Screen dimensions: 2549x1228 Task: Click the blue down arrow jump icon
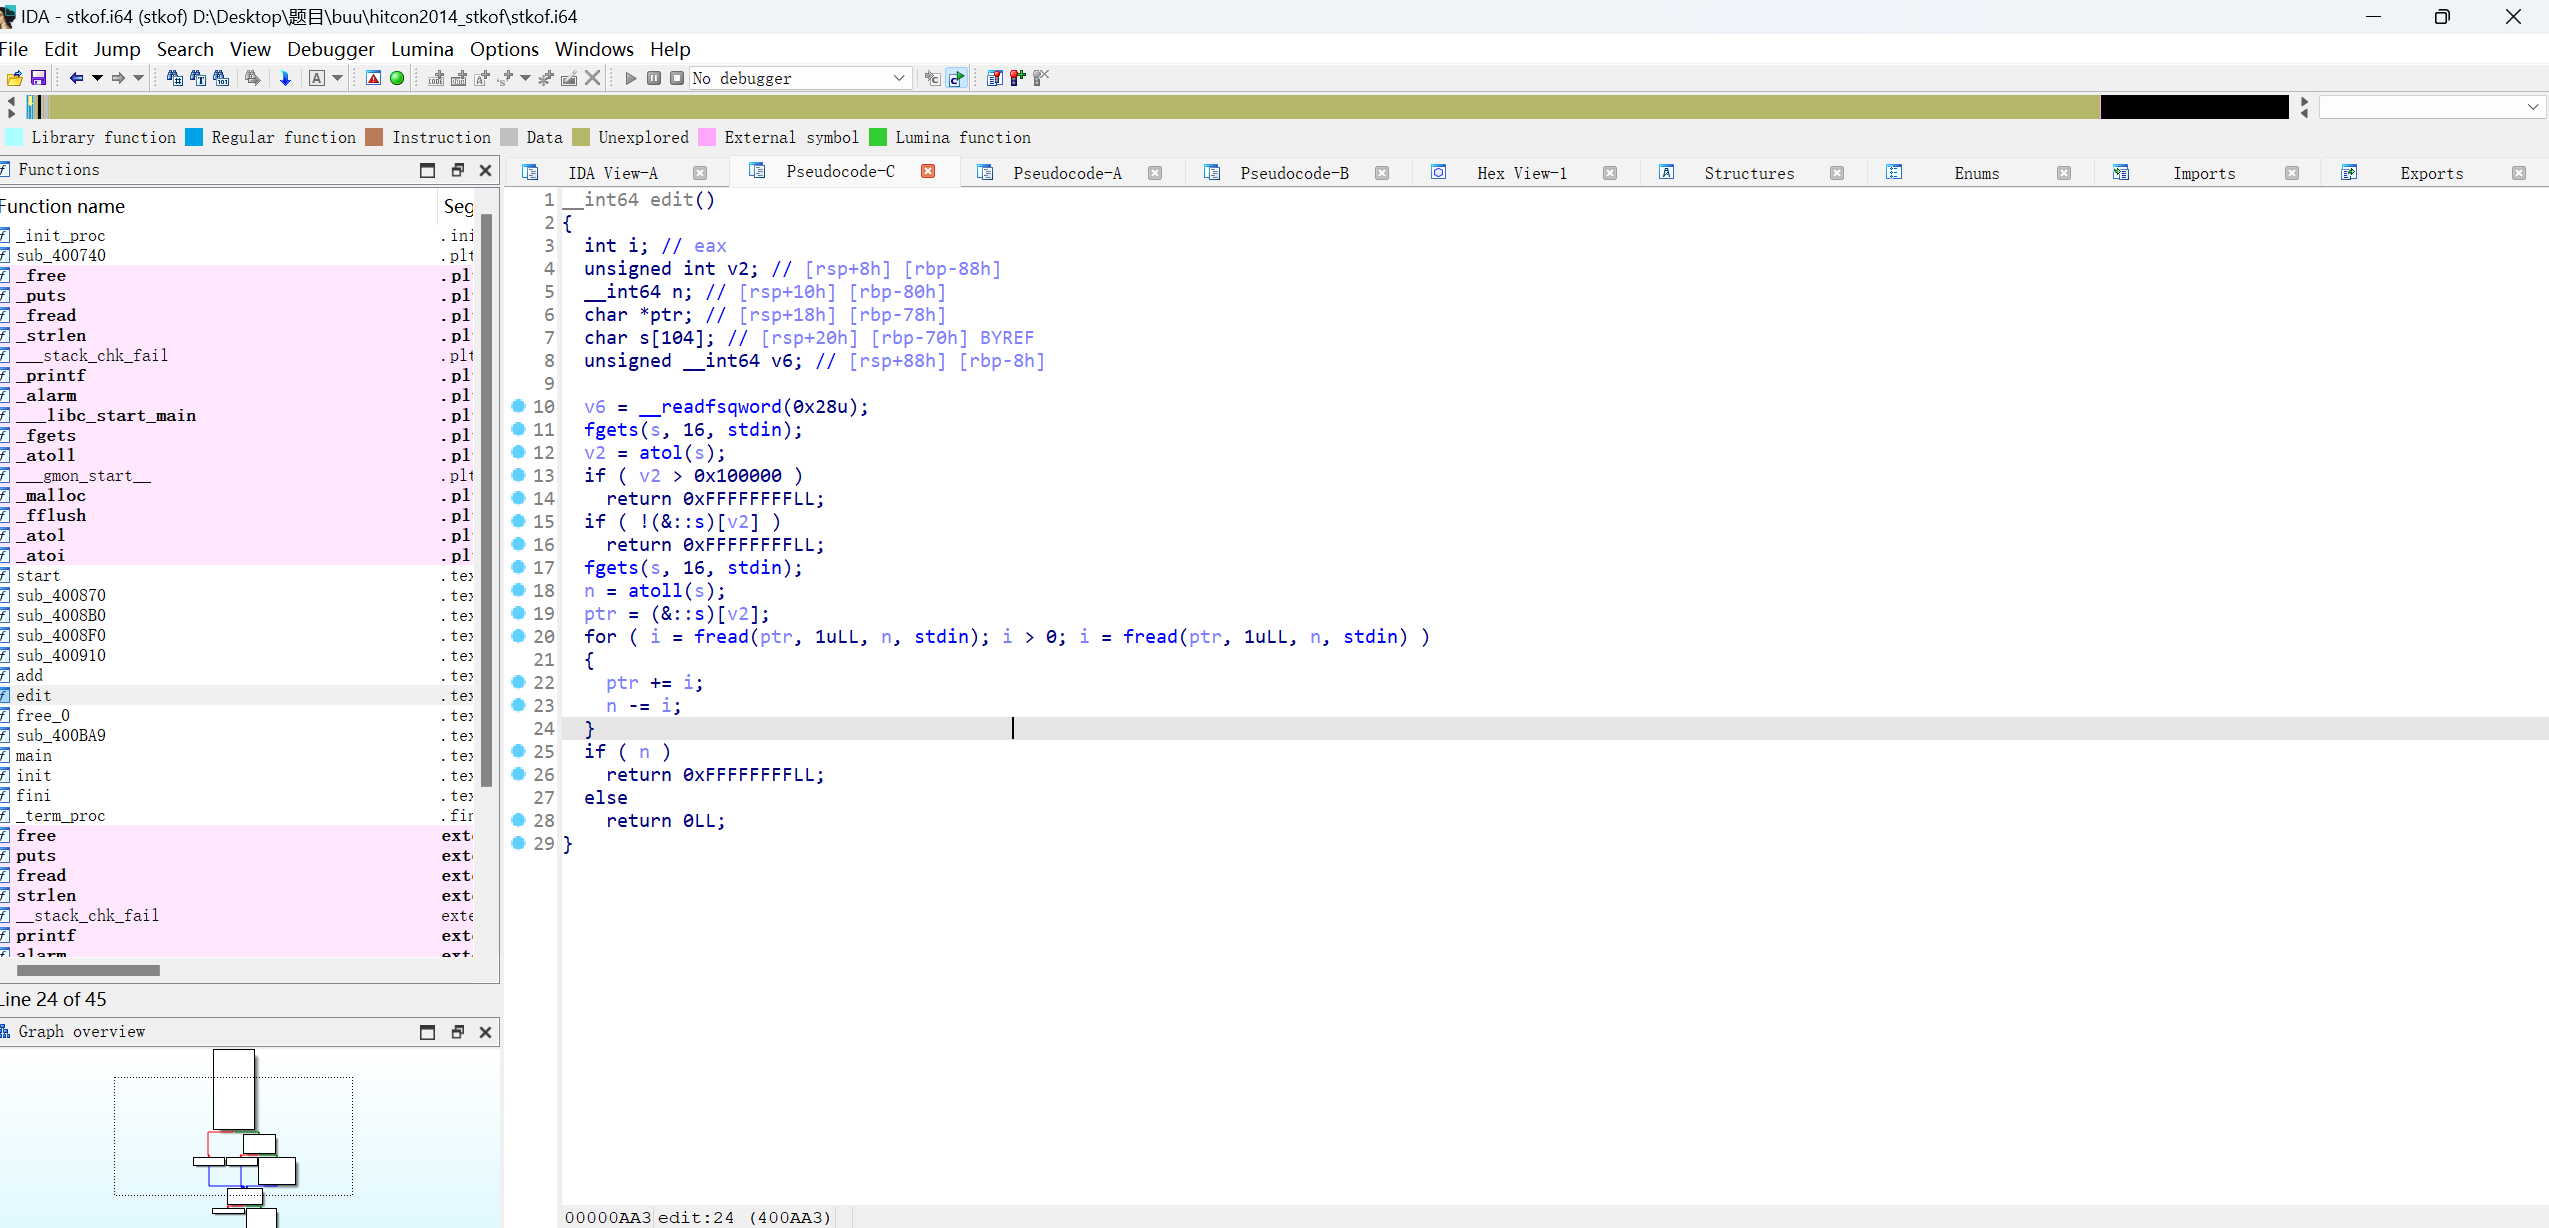tap(285, 78)
